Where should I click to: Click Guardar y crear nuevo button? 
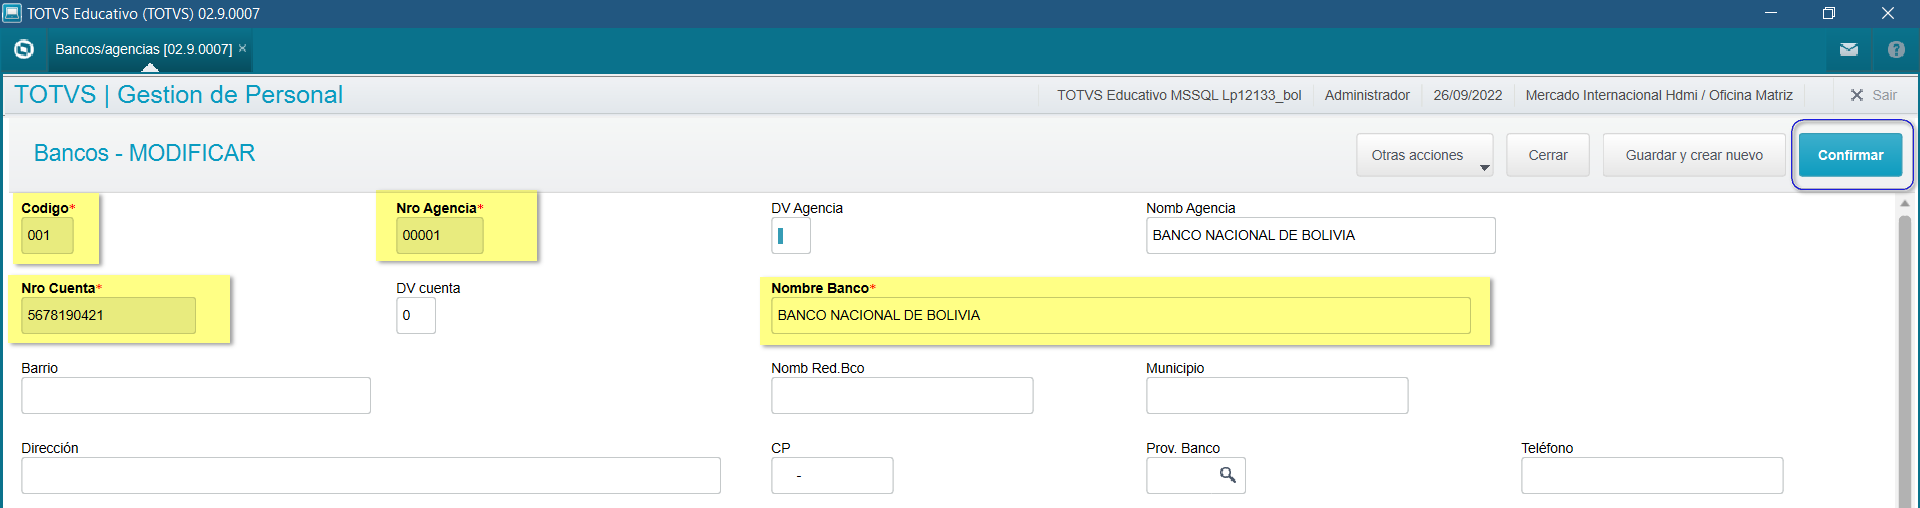pos(1694,155)
